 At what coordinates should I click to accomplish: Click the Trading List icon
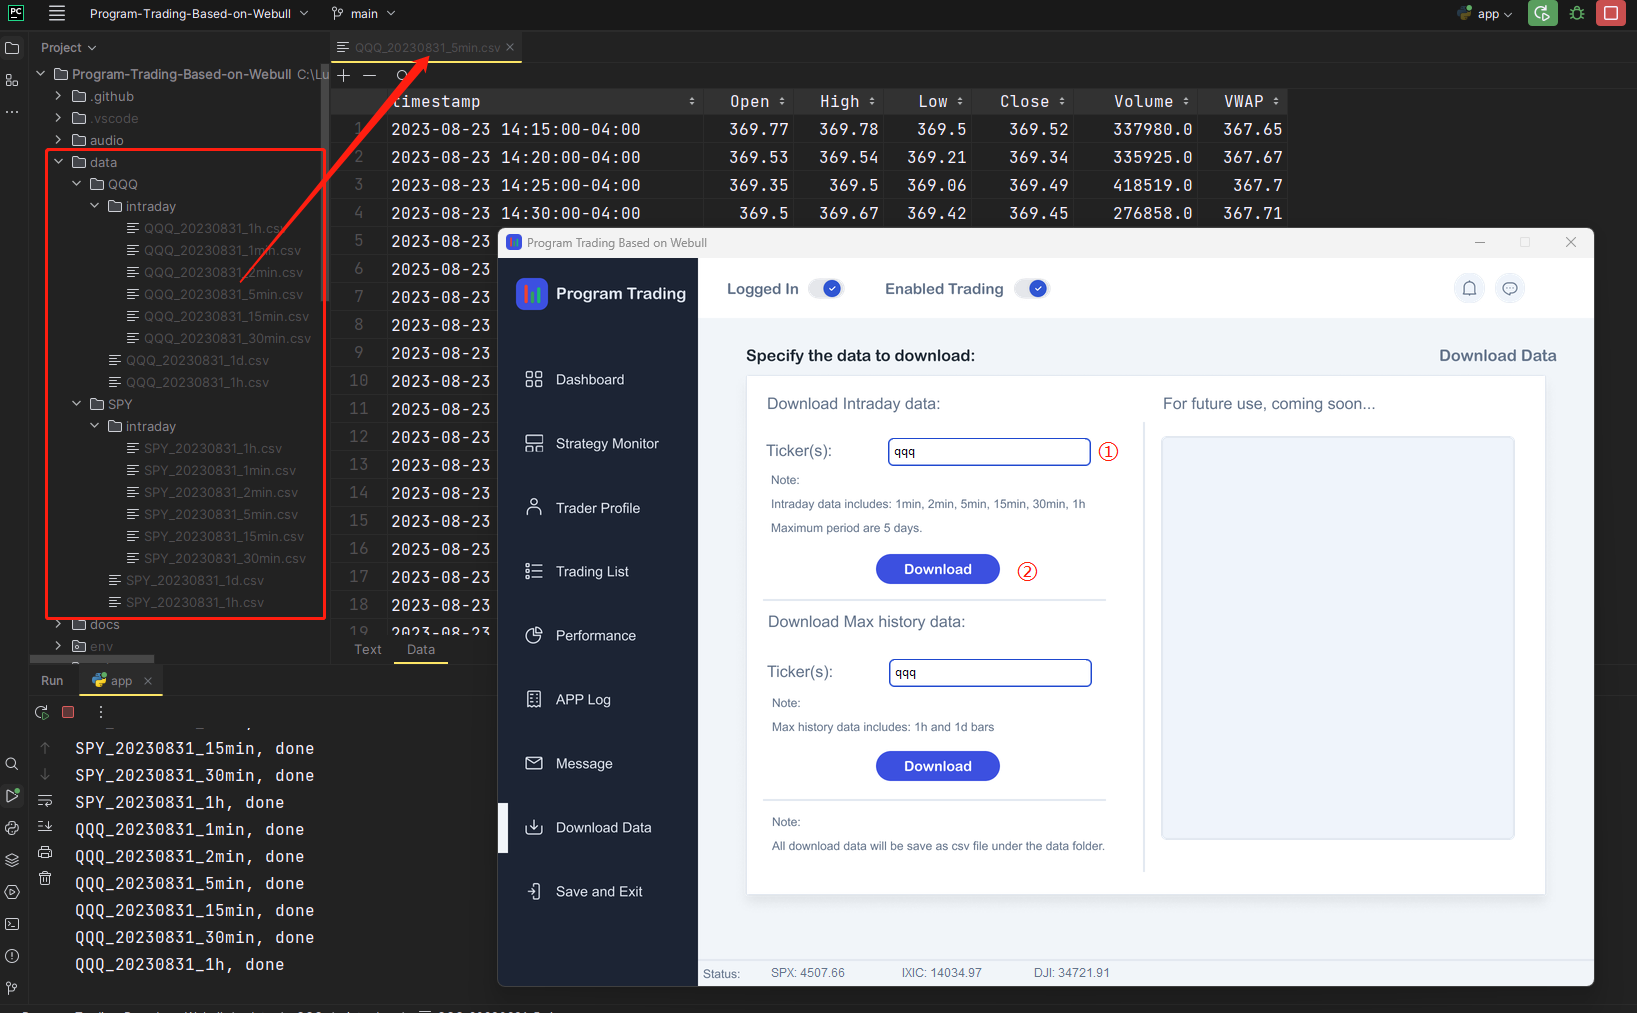pos(534,571)
